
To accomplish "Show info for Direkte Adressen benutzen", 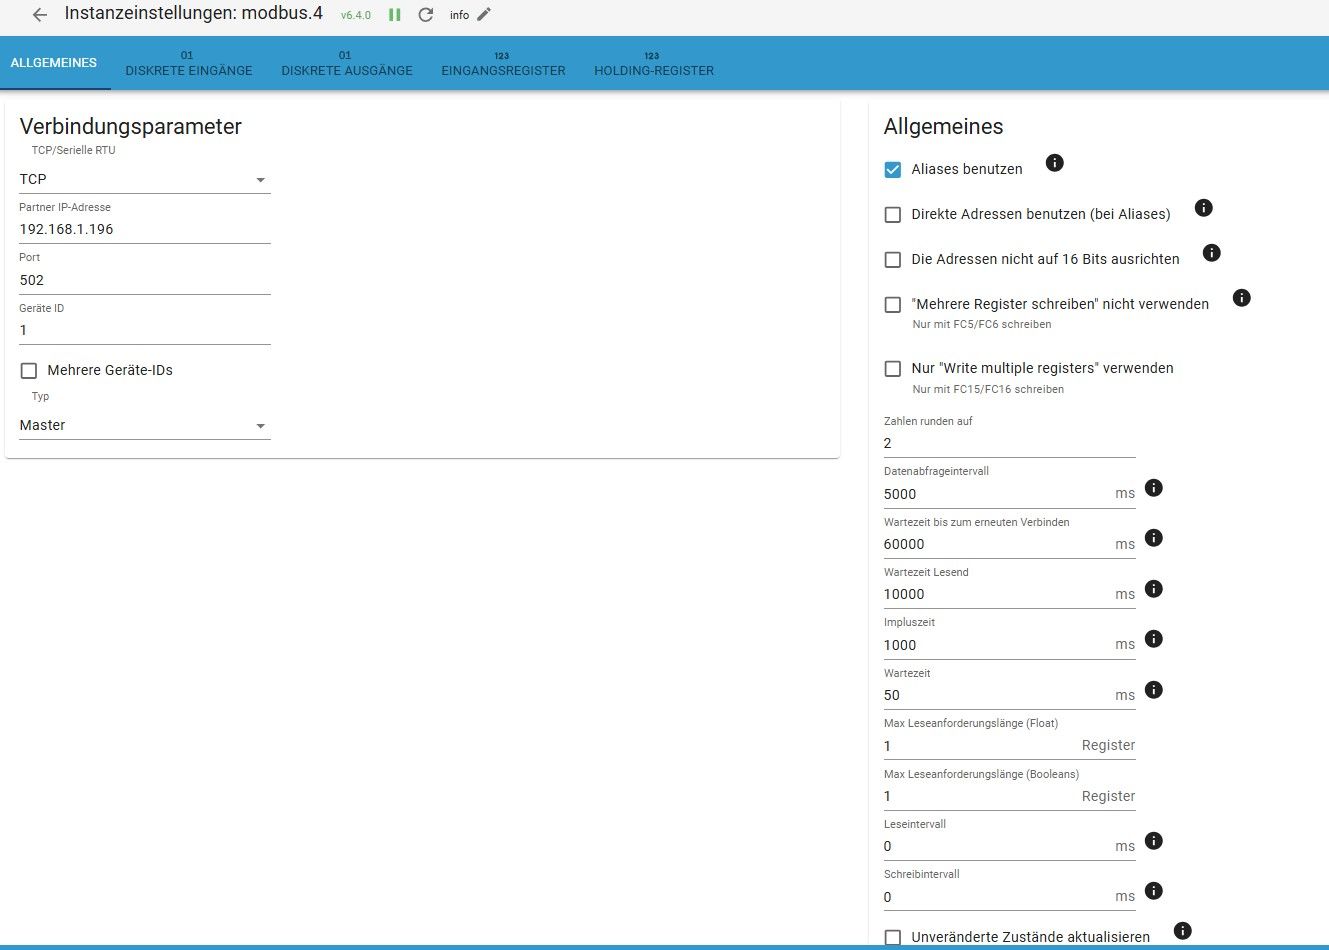I will (1204, 208).
